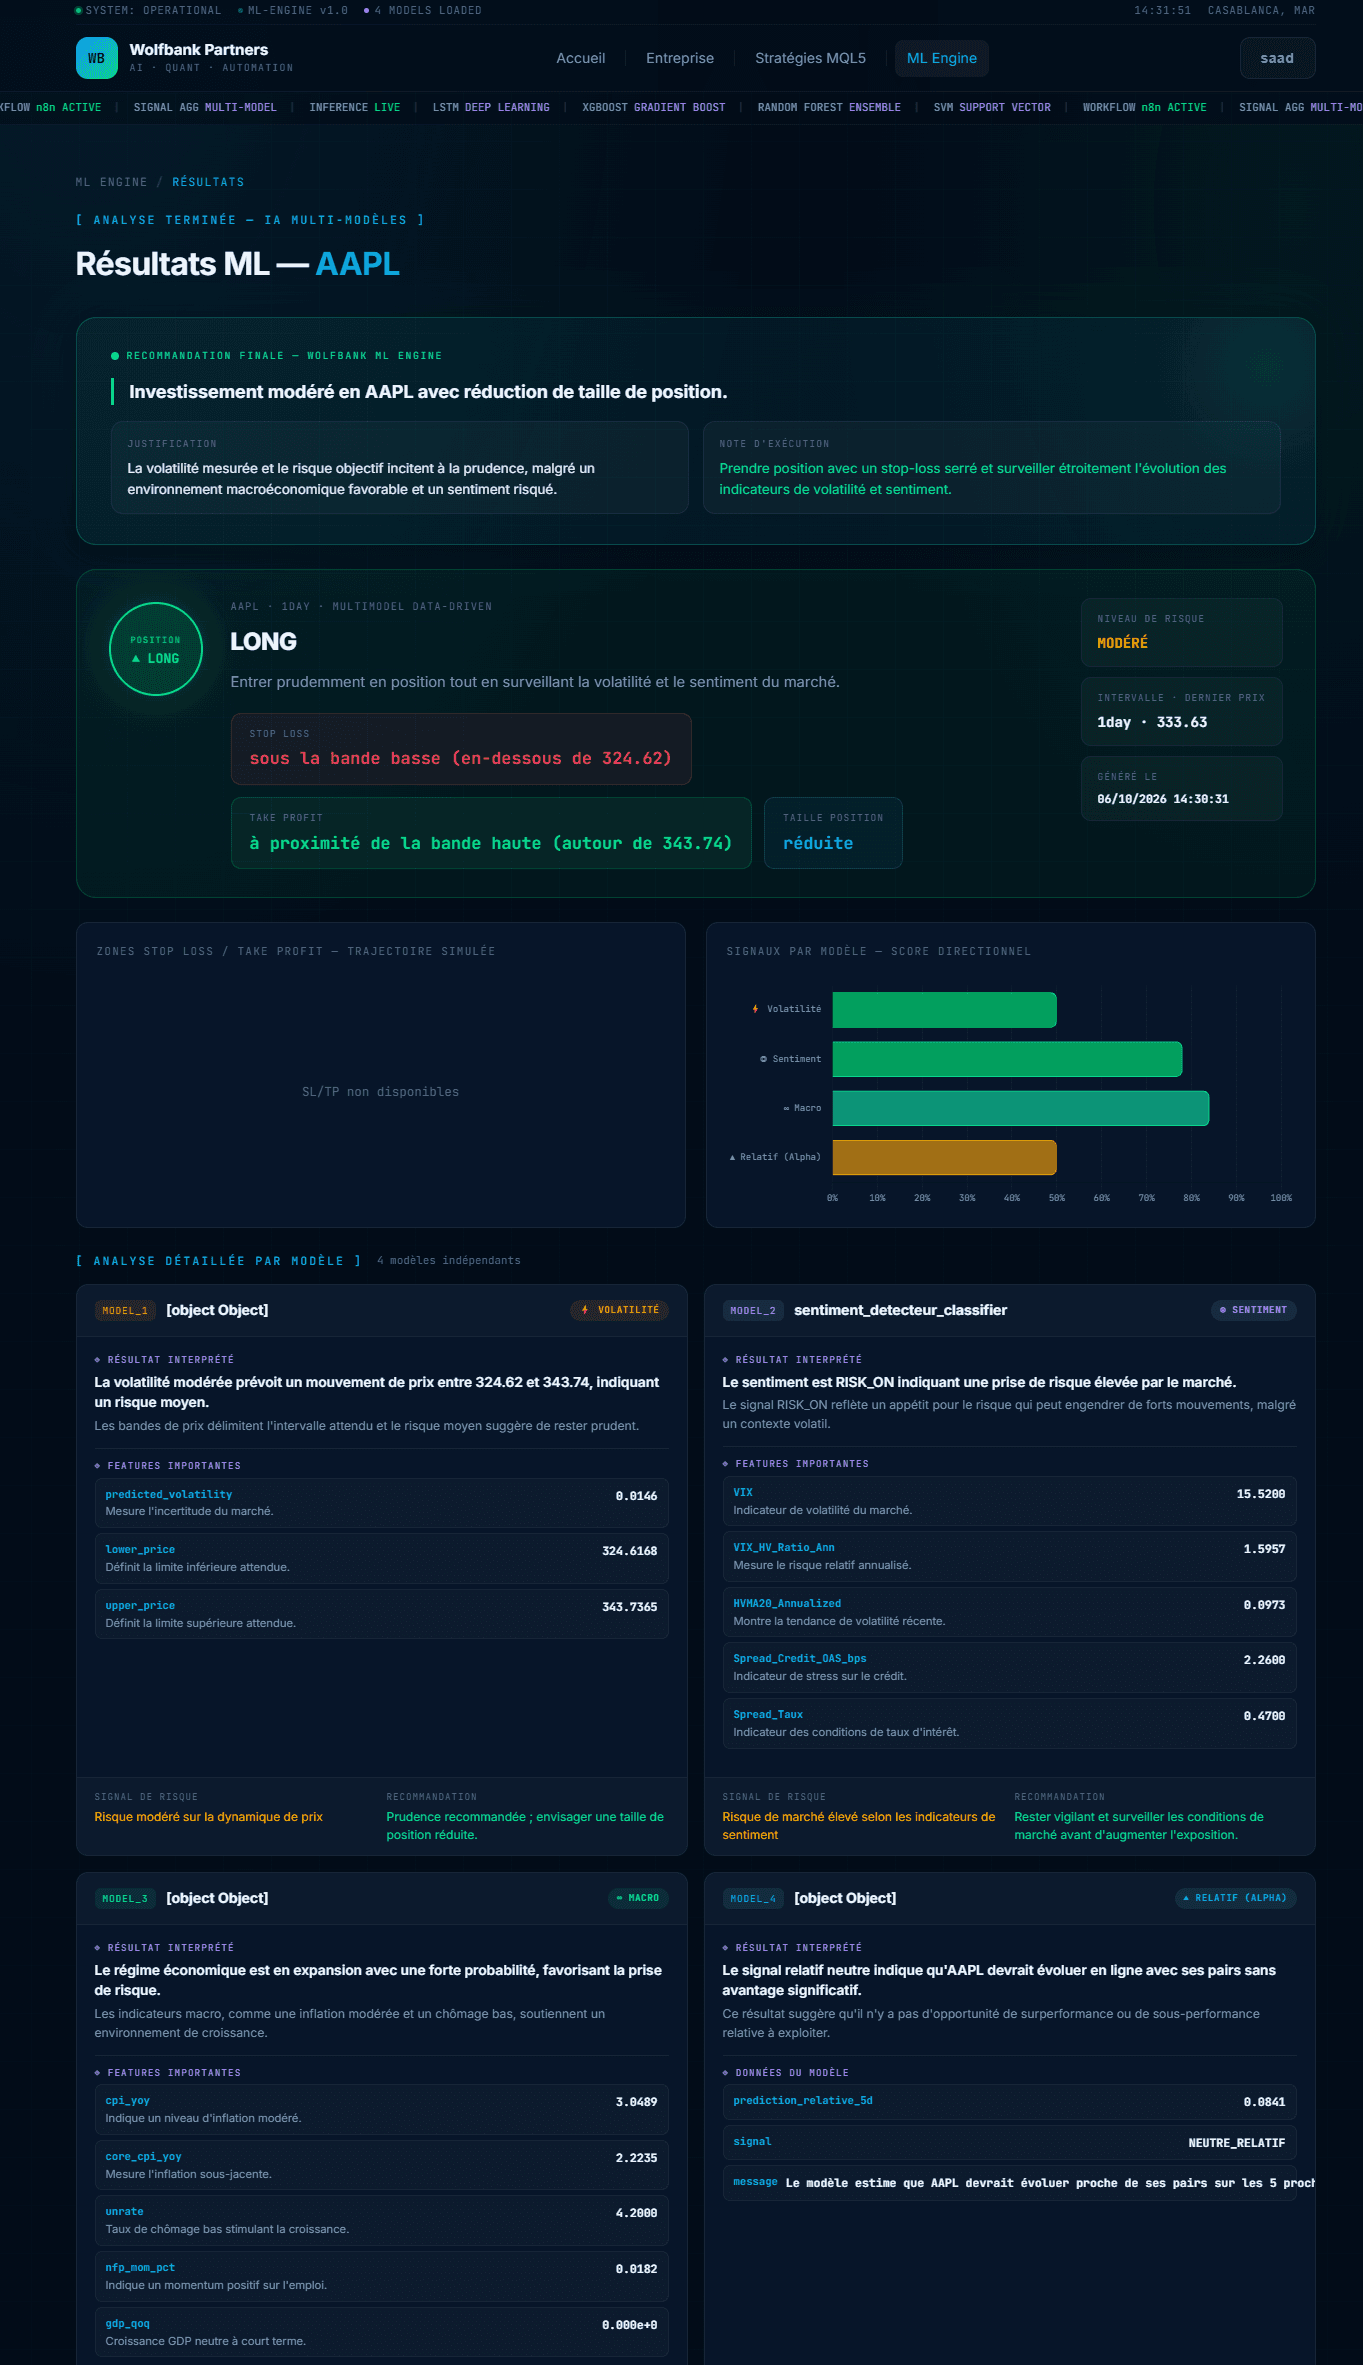The height and width of the screenshot is (2365, 1363).
Task: Click the WB logo icon
Action: (96, 58)
